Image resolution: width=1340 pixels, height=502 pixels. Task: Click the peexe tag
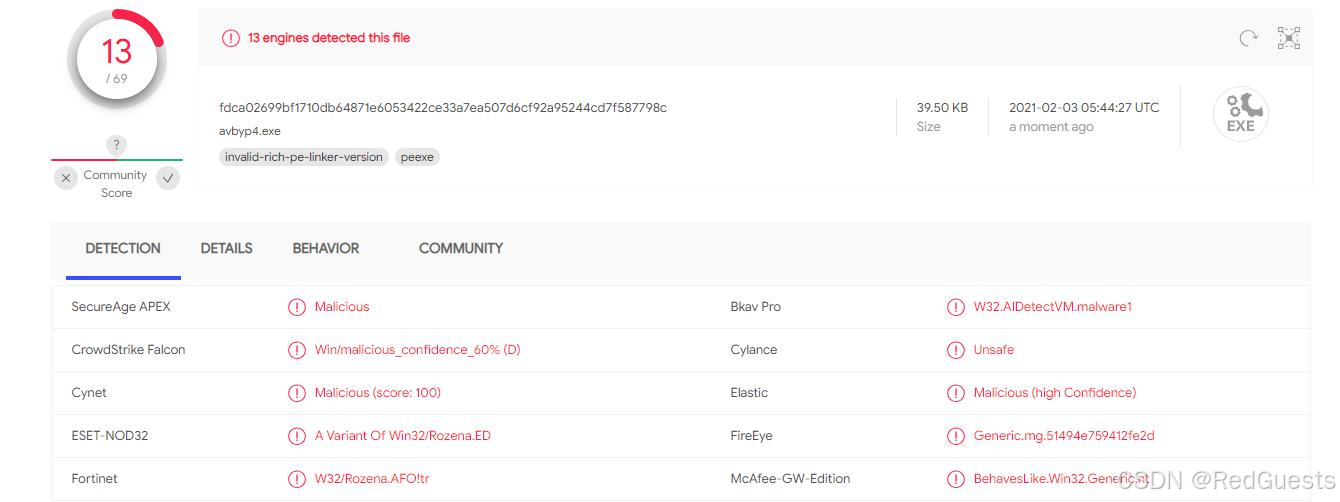417,157
